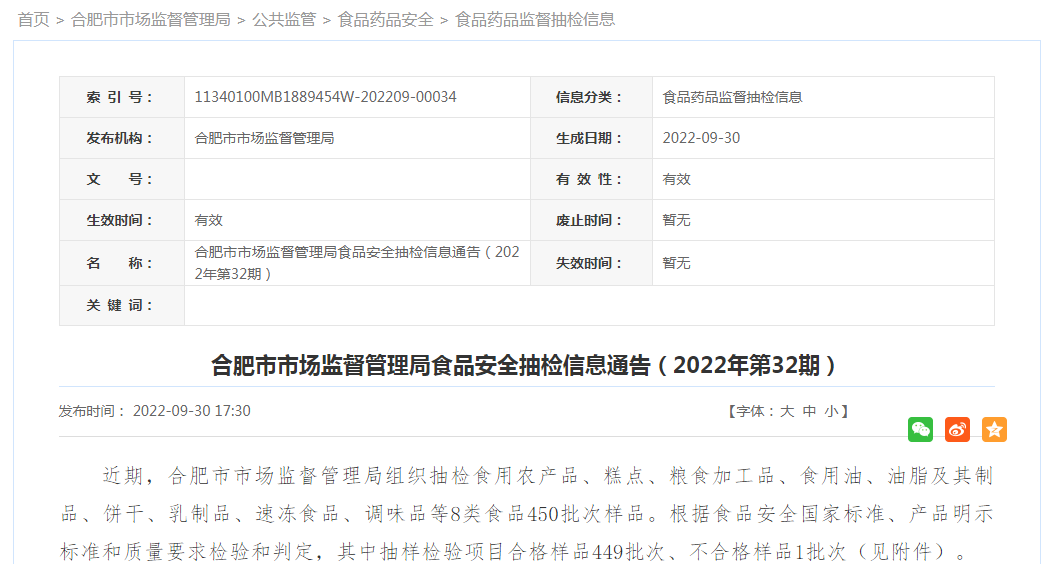
Task: Click 发布机构 value 合肥市市场监督管理局 in the table
Action: pyautogui.click(x=264, y=138)
